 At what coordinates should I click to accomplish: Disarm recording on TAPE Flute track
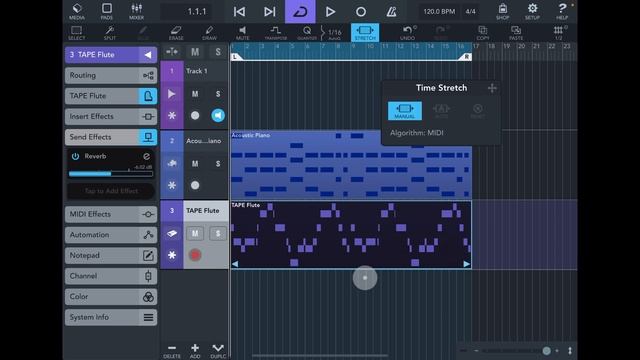195,255
